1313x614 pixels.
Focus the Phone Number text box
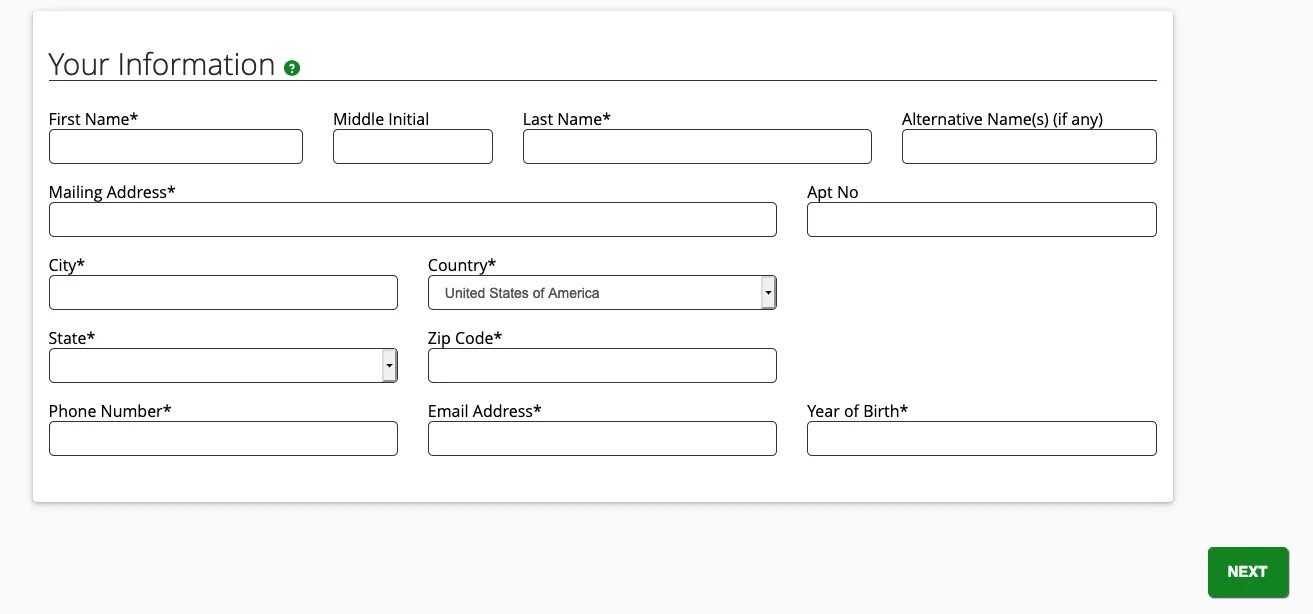(223, 438)
